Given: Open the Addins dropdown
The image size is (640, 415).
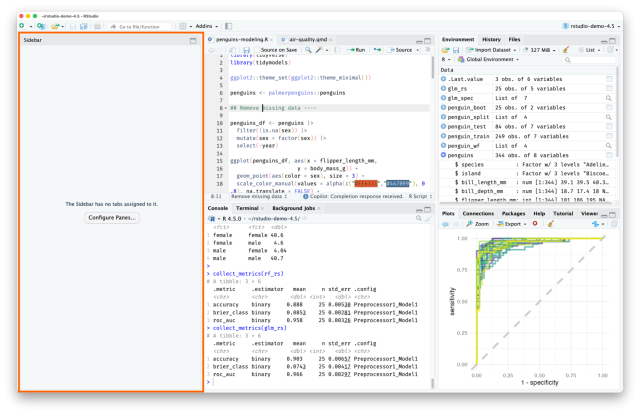Looking at the screenshot, I should [x=207, y=26].
